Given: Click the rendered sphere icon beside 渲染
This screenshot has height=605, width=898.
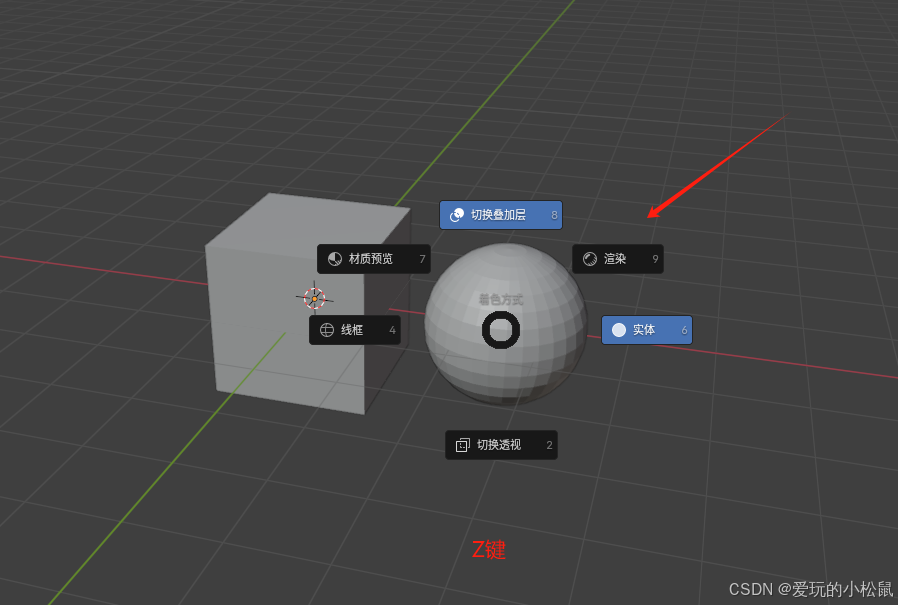Looking at the screenshot, I should pos(590,259).
